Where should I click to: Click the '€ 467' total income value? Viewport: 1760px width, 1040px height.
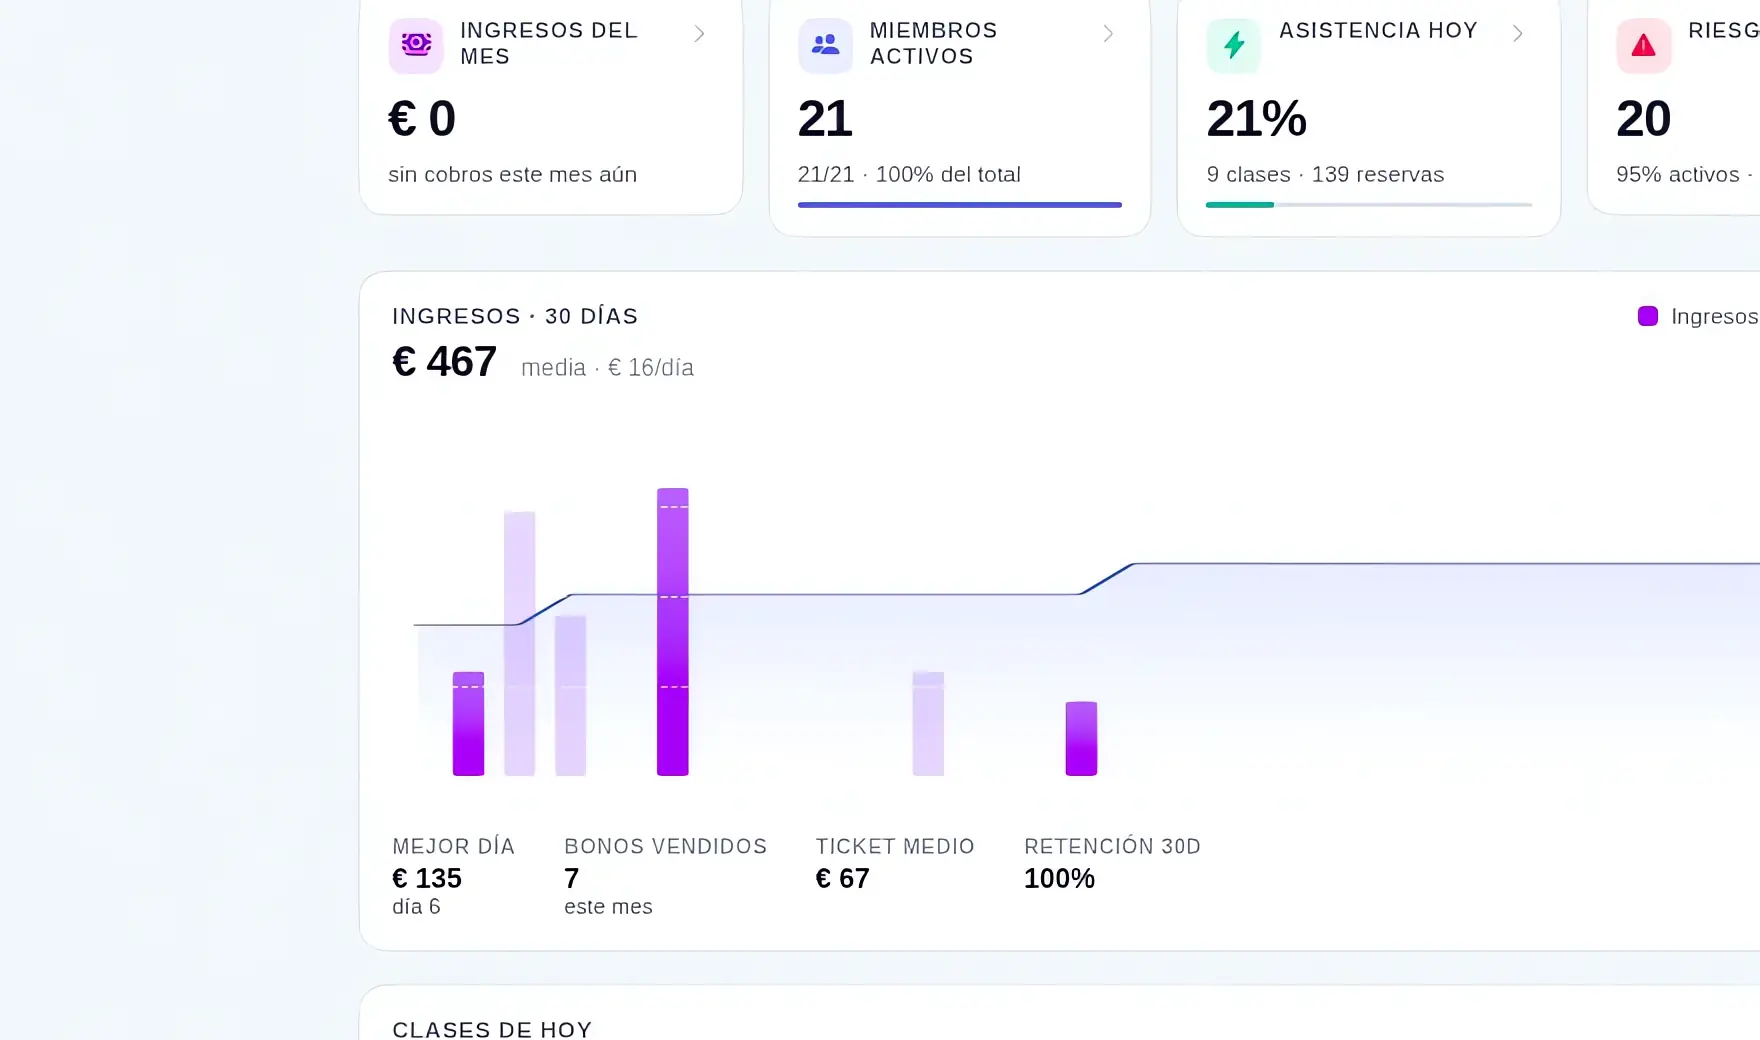click(x=444, y=361)
